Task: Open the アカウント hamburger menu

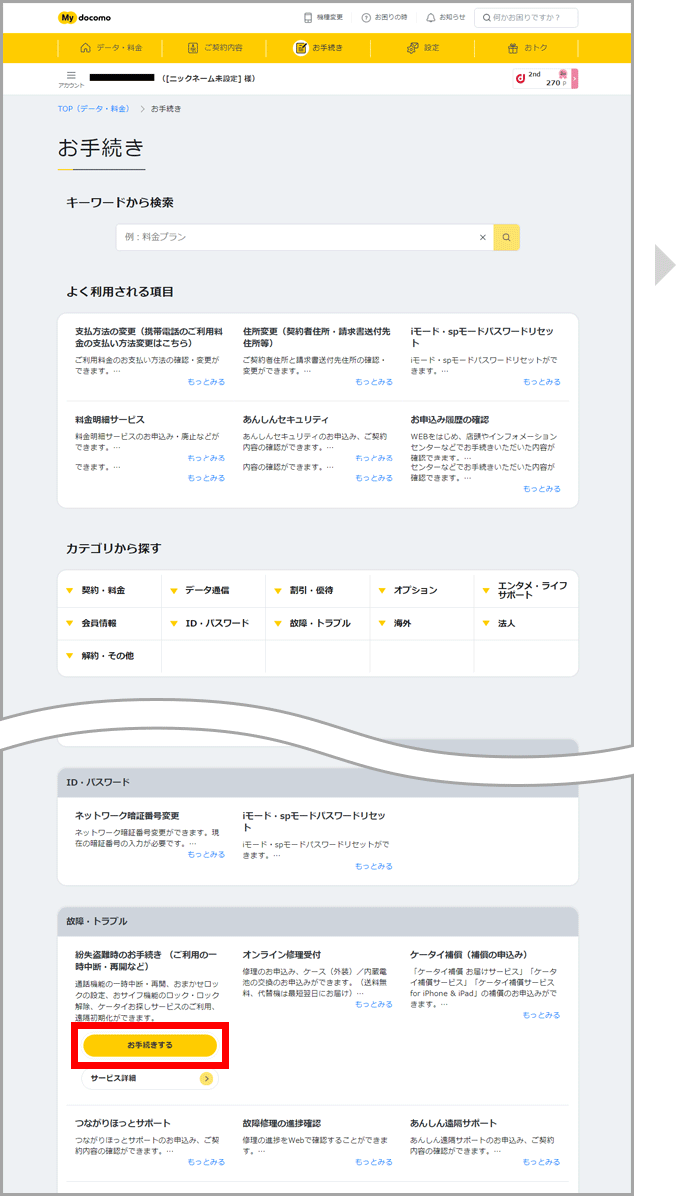Action: [71, 76]
